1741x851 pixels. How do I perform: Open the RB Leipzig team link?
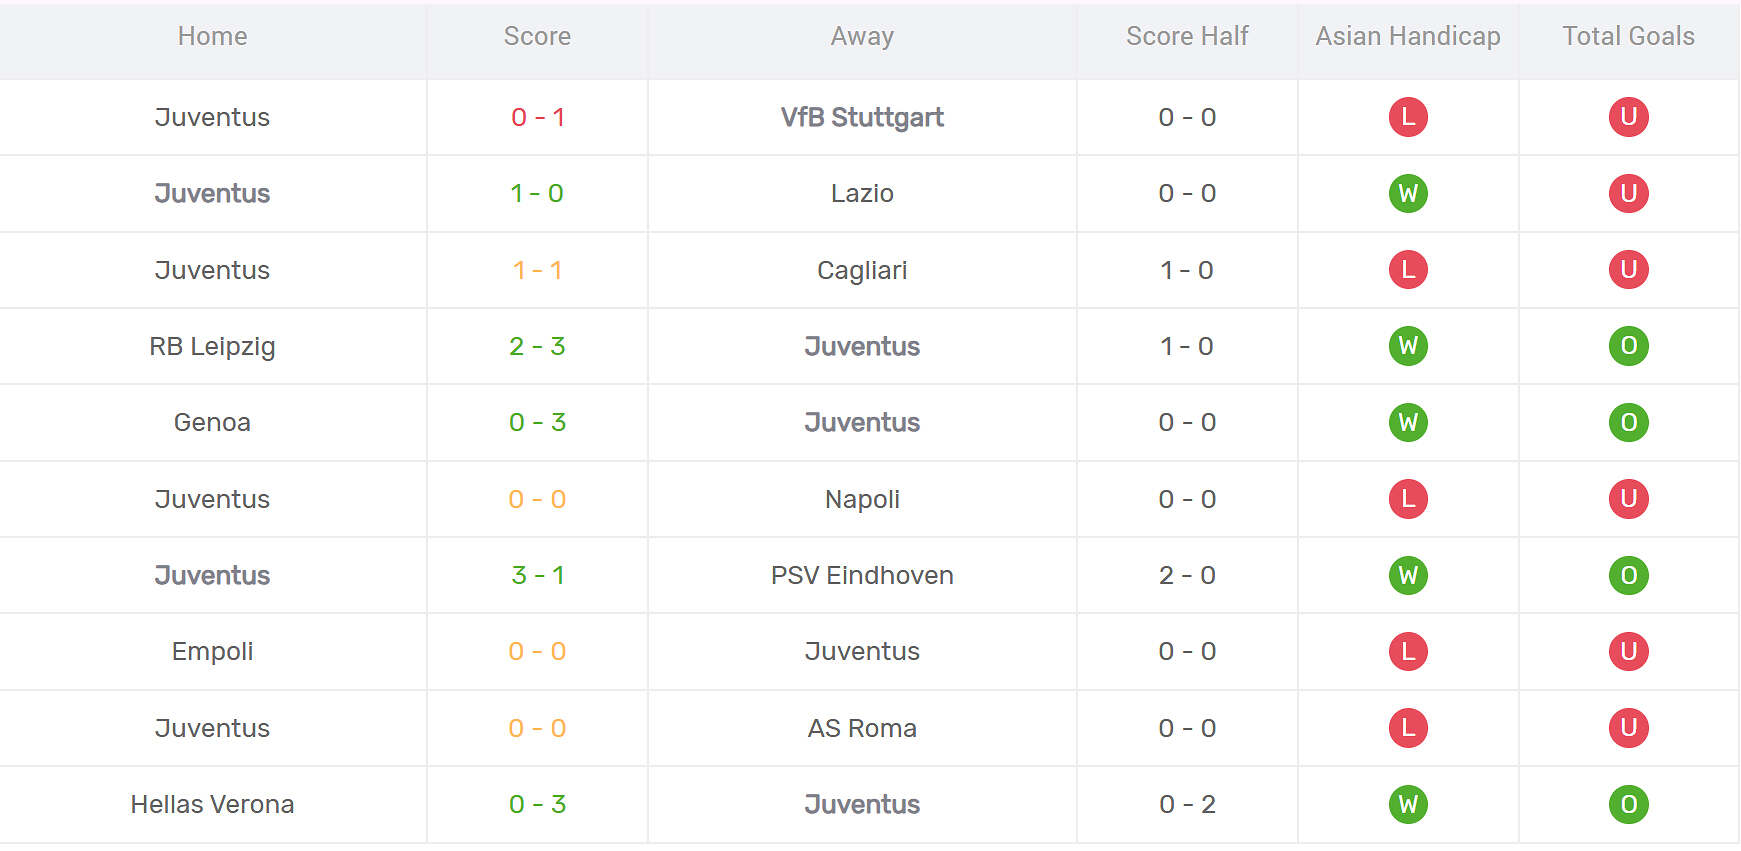(212, 346)
